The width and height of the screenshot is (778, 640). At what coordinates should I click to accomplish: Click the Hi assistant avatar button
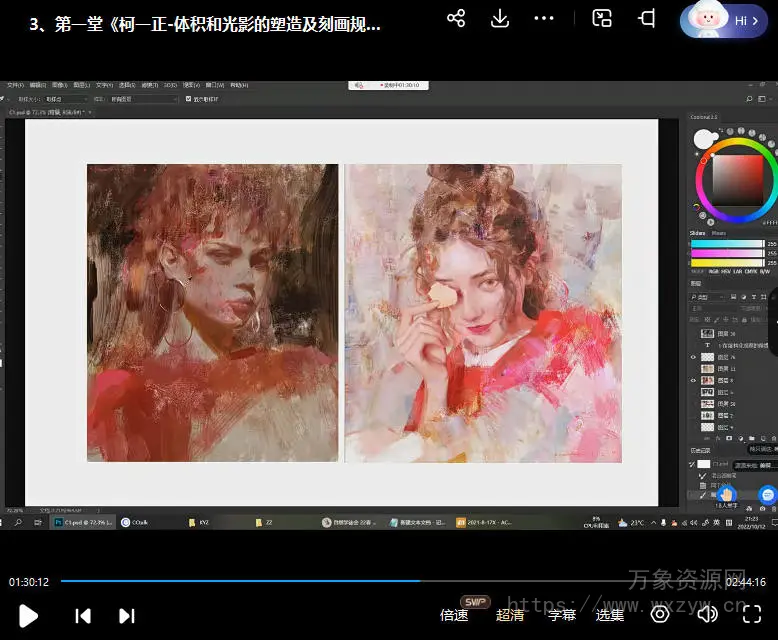pos(723,20)
